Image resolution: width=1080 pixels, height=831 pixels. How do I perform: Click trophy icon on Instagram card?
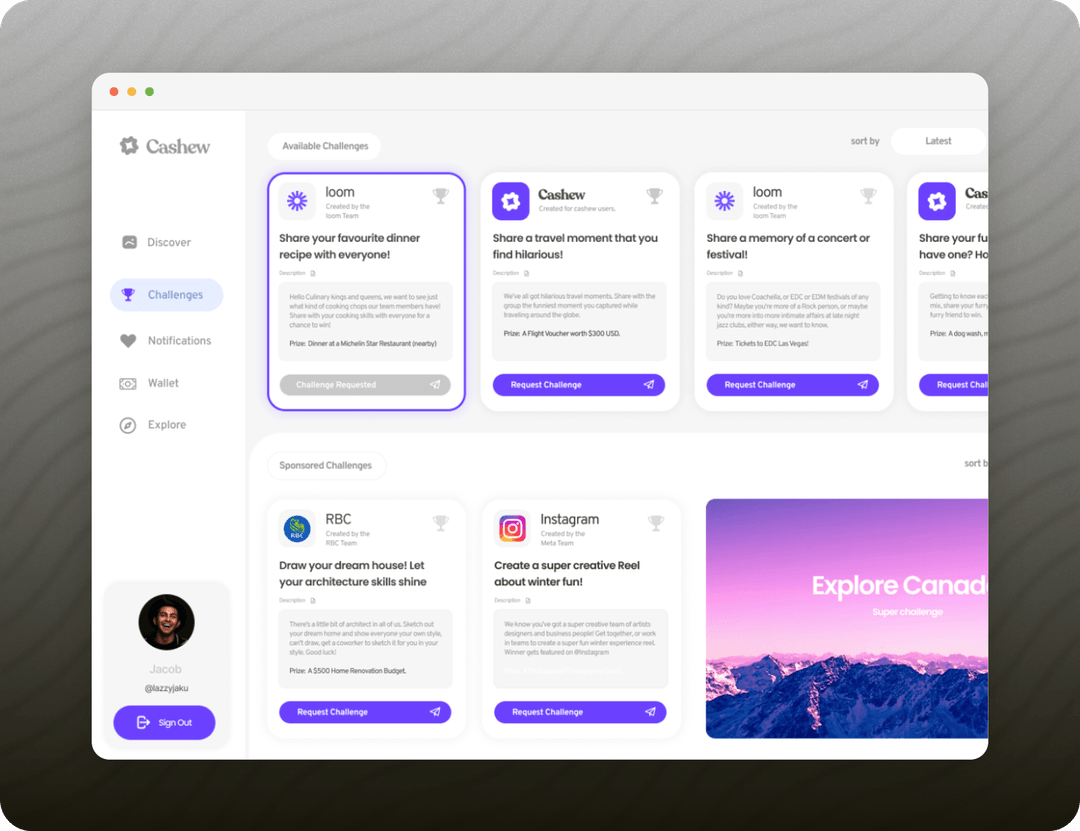click(656, 524)
